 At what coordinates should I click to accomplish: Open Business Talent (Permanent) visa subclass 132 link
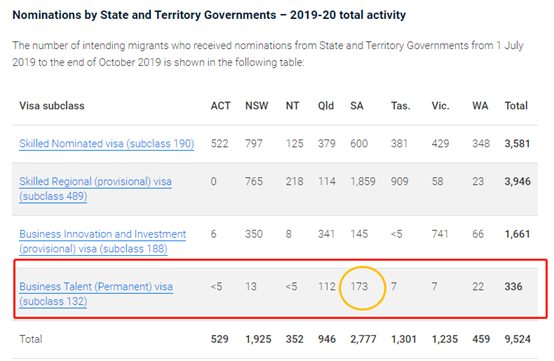tap(96, 294)
